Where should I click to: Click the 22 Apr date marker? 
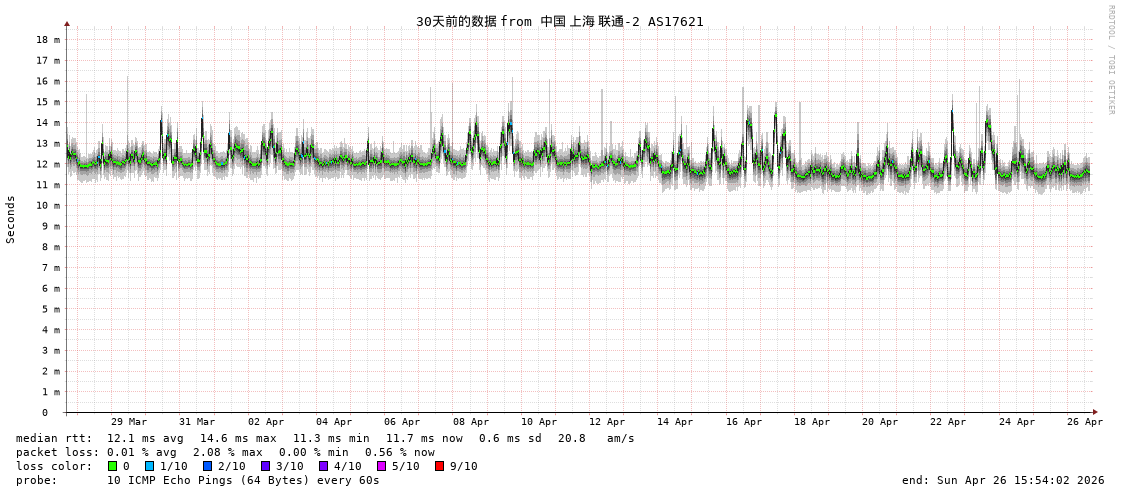click(948, 422)
